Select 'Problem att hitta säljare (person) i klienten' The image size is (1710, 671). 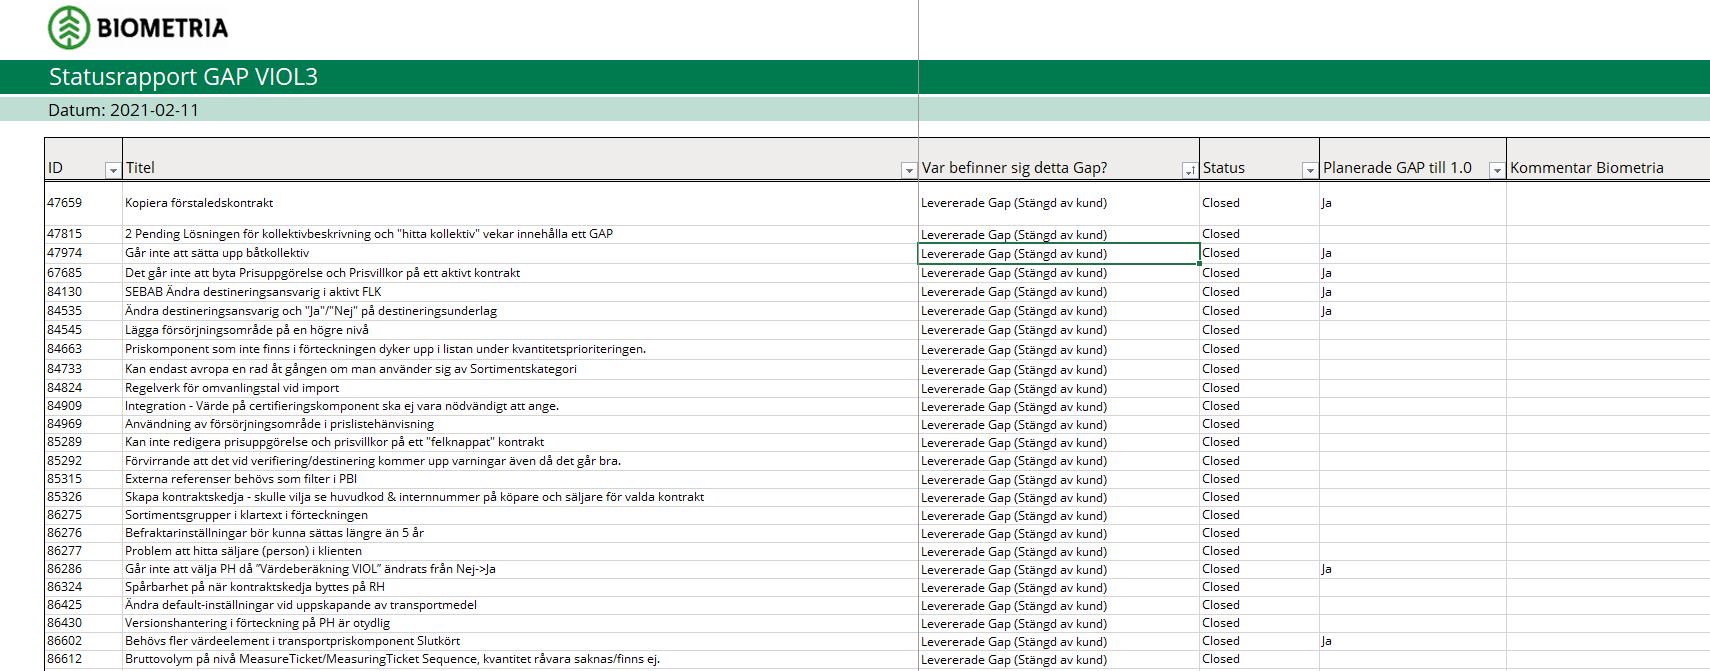(243, 551)
